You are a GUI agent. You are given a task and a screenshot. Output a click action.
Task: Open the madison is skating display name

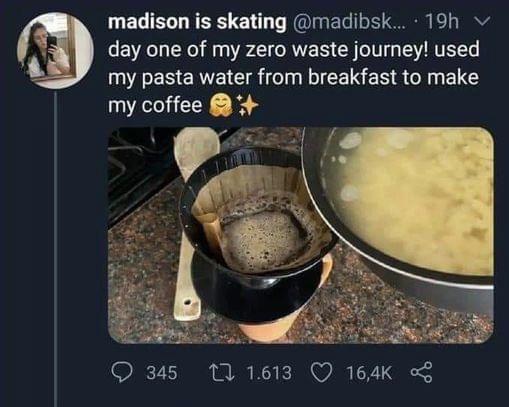click(197, 22)
